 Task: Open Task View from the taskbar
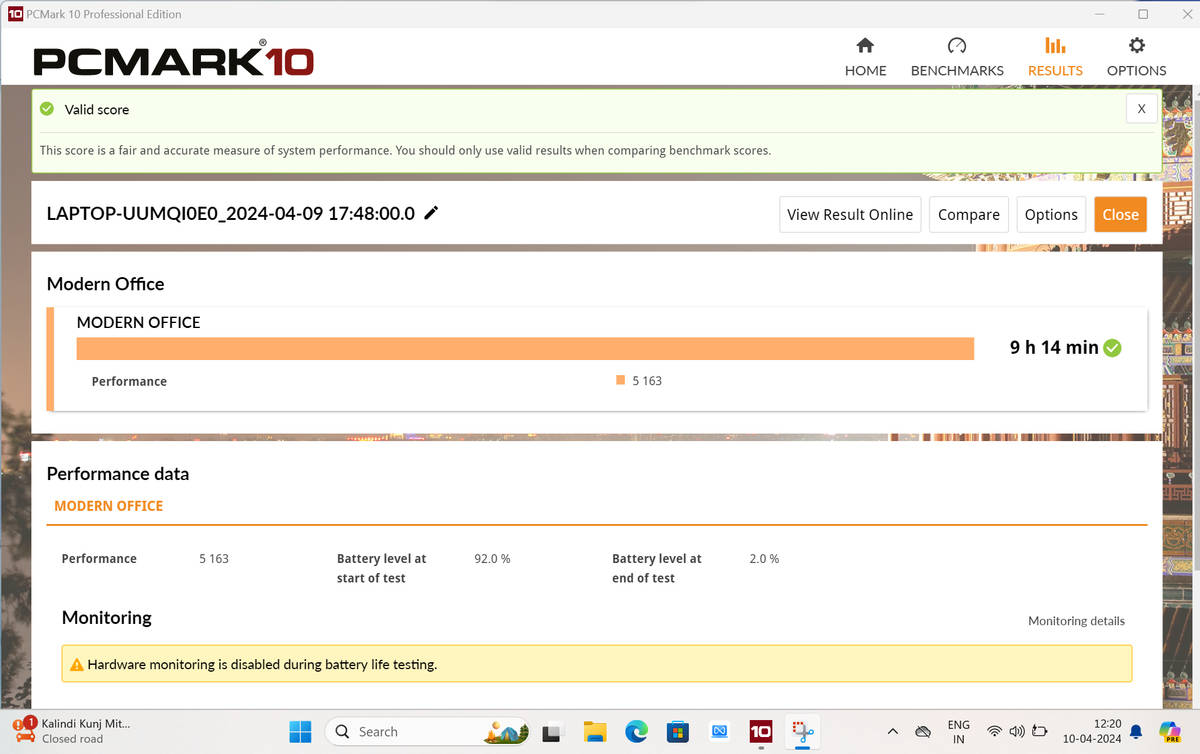click(x=553, y=731)
